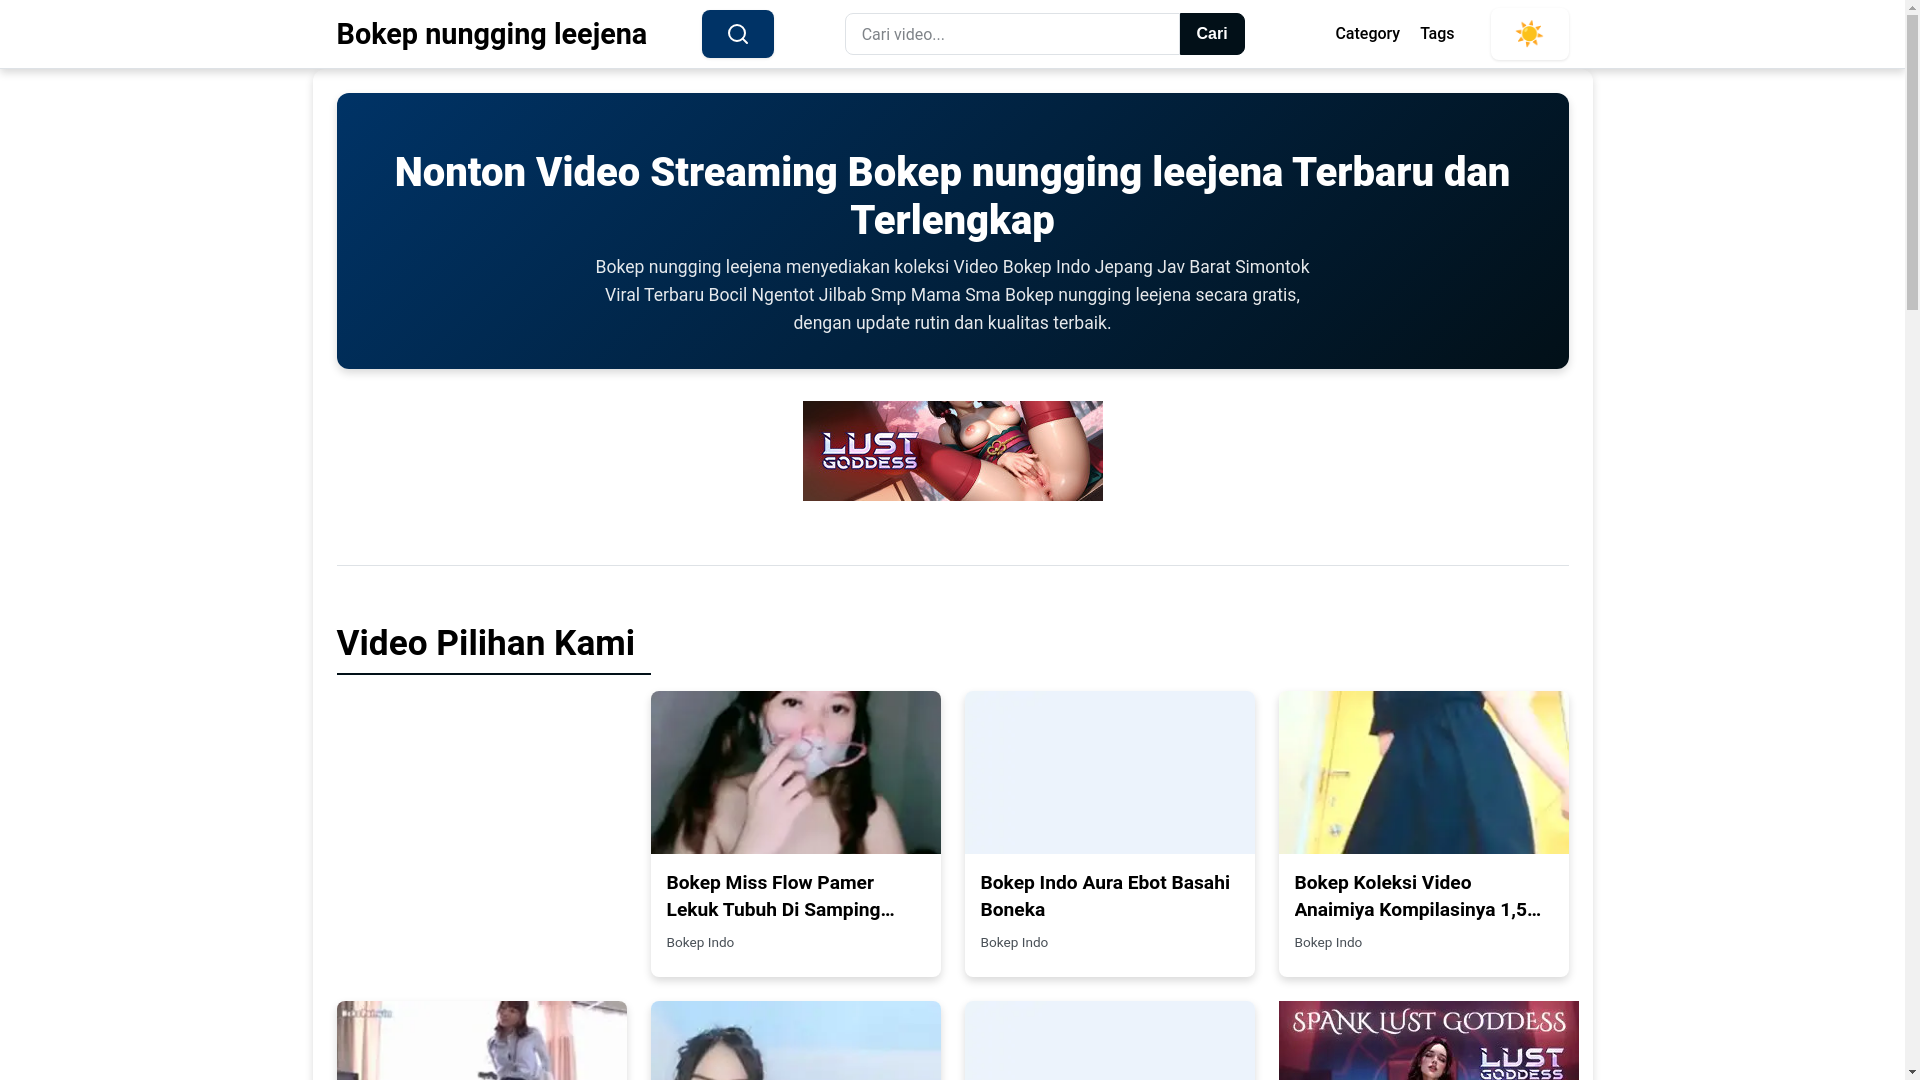Open the Anaimiya Kompilasinya video title link
1920x1080 pixels.
[x=1418, y=896]
